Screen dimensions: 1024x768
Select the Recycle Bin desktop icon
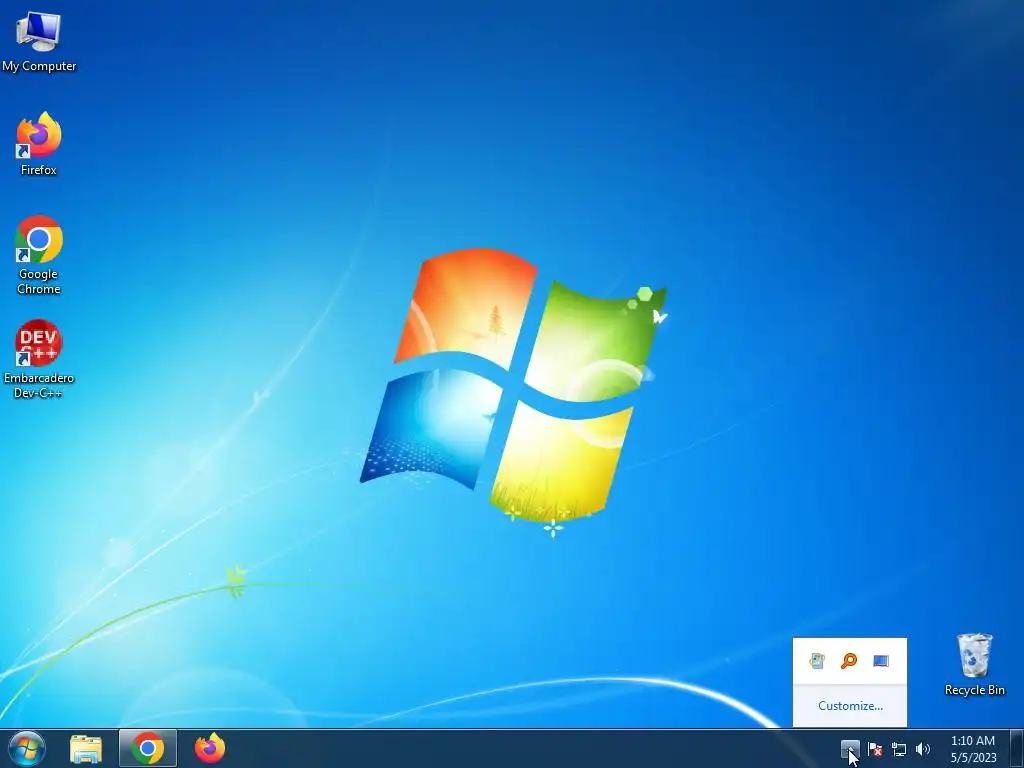click(974, 664)
